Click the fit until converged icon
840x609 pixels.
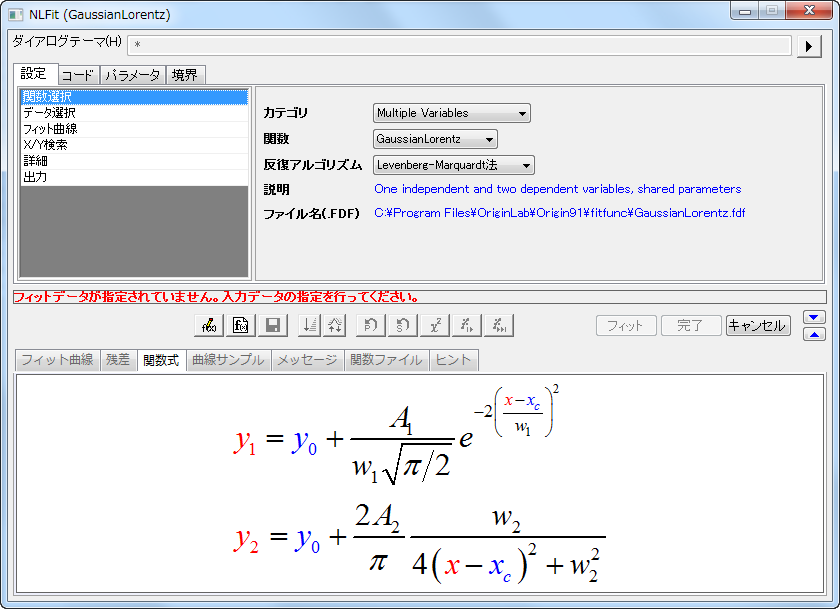tap(499, 325)
